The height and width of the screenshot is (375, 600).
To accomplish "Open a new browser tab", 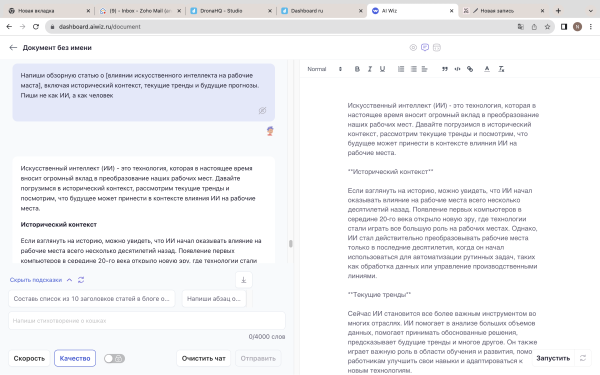I will [558, 11].
